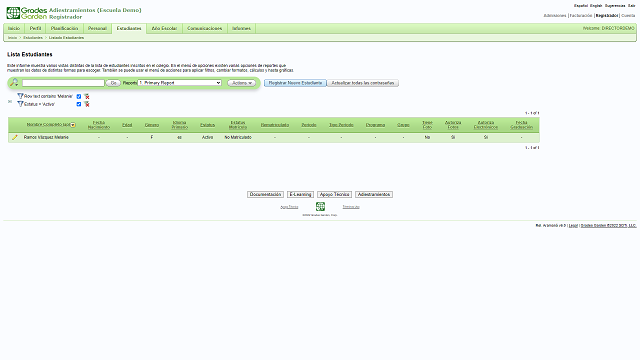This screenshot has height=360, width=640.
Task: Open the Facturación module link
Action: (x=581, y=16)
